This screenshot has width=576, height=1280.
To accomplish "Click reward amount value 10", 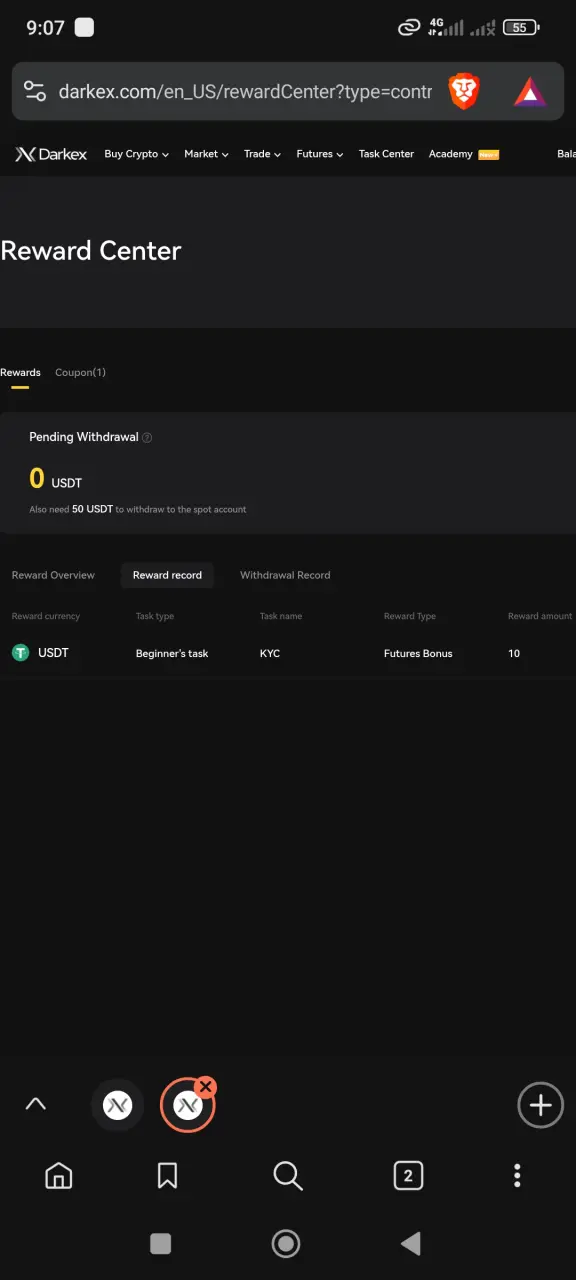I will pos(514,654).
